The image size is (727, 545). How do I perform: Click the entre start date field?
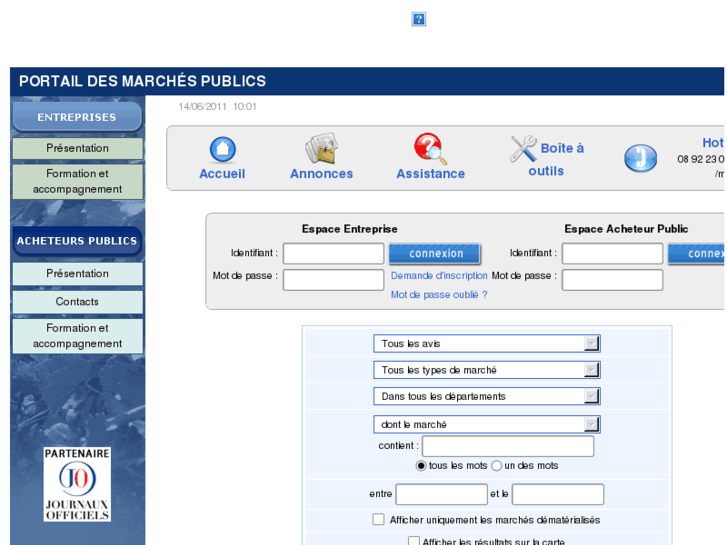(x=441, y=494)
